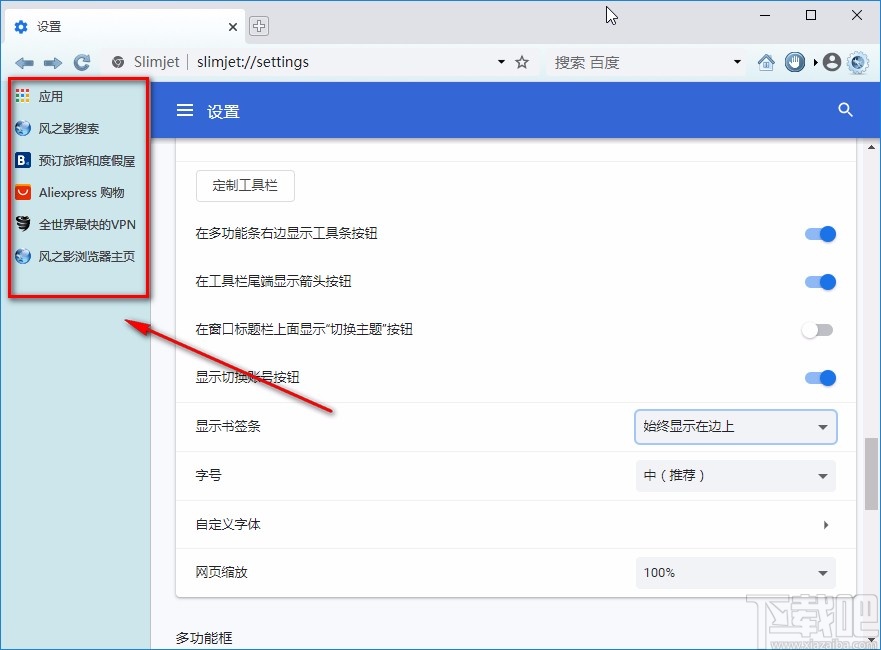Turn off the 显示切换账号按钮 switch
This screenshot has width=881, height=650.
point(820,378)
